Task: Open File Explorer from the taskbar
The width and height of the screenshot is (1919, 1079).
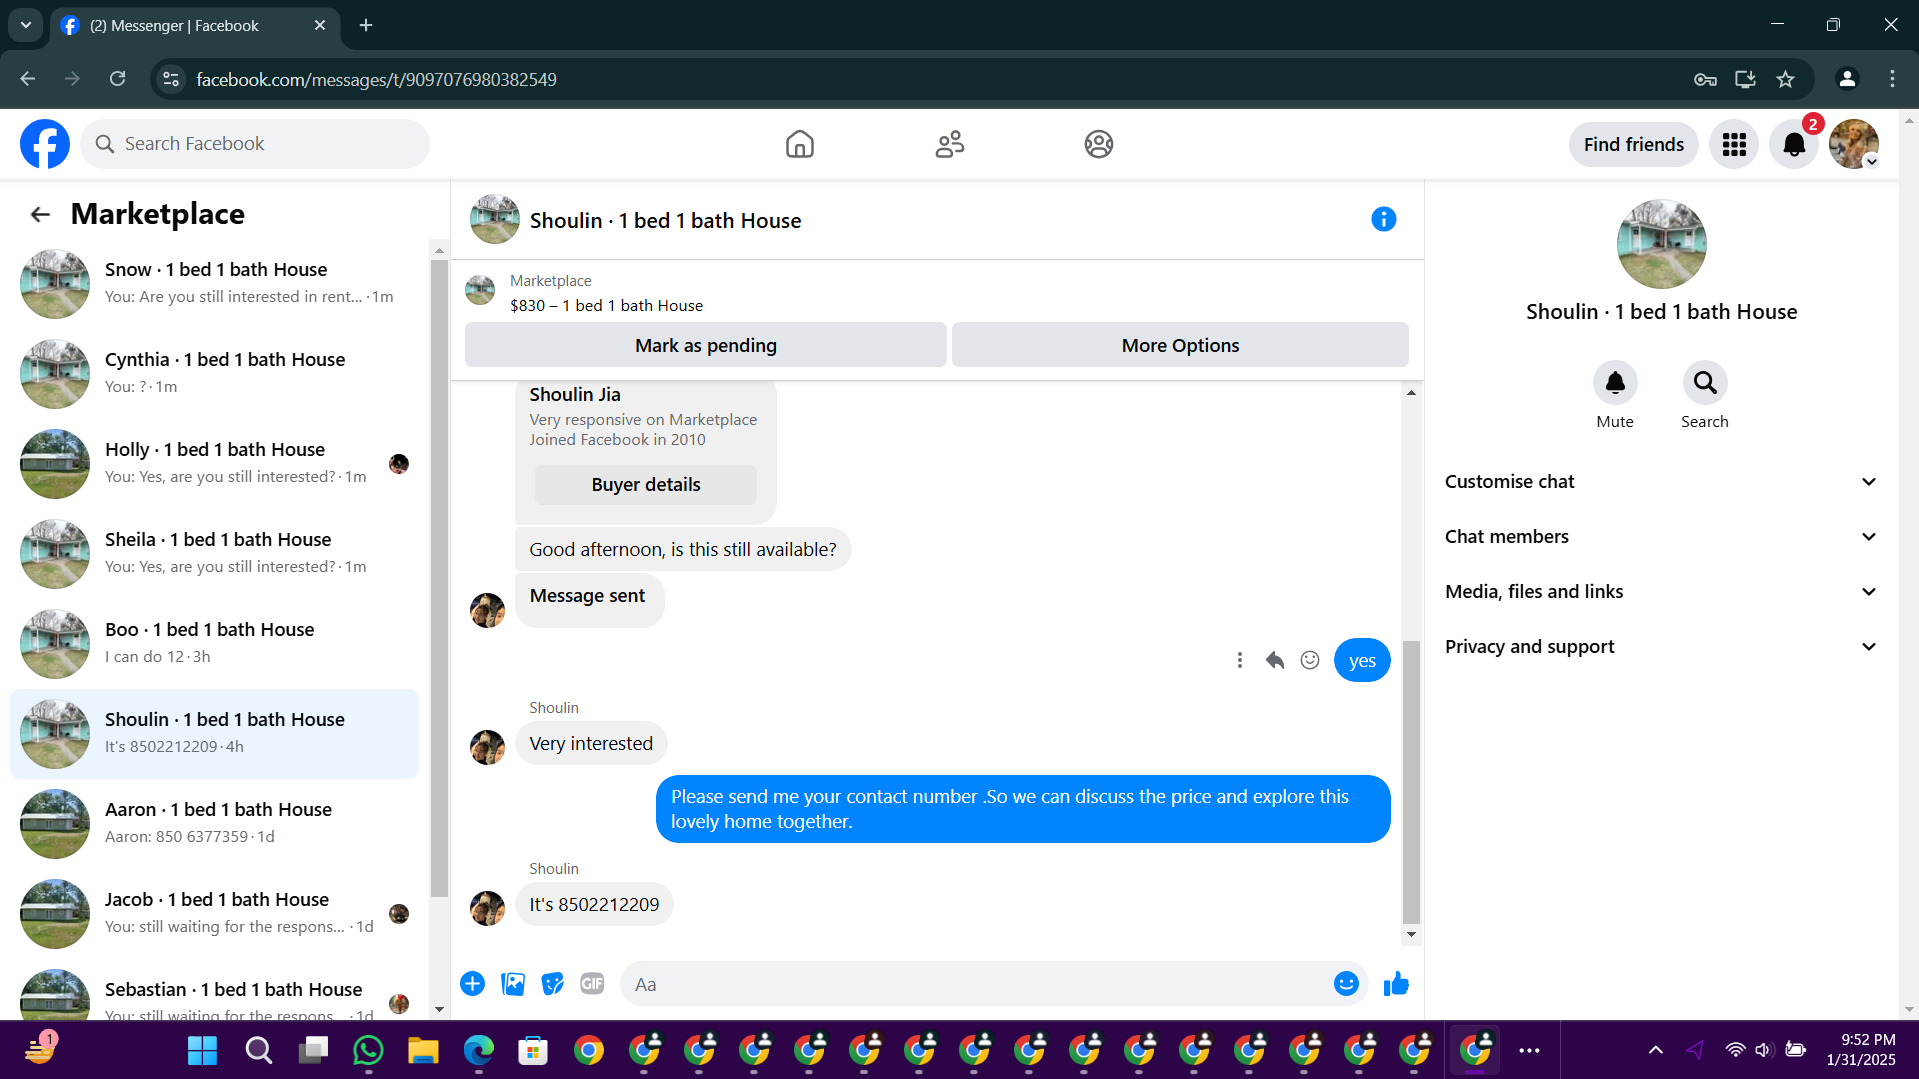Action: click(x=423, y=1050)
